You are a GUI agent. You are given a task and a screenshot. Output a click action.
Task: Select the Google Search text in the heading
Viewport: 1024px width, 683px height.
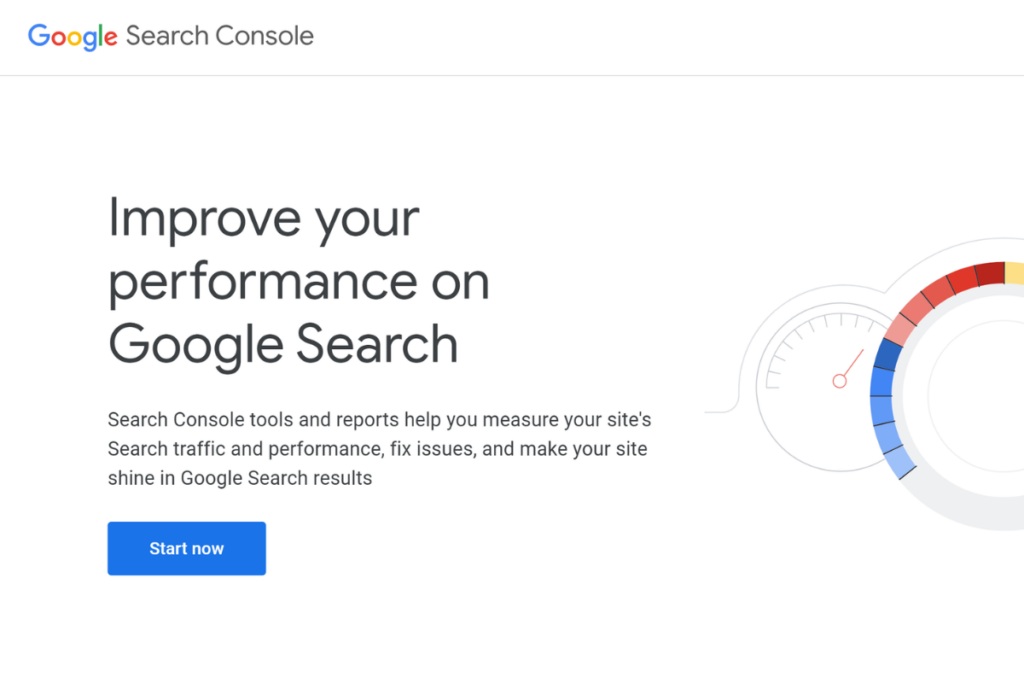[283, 345]
